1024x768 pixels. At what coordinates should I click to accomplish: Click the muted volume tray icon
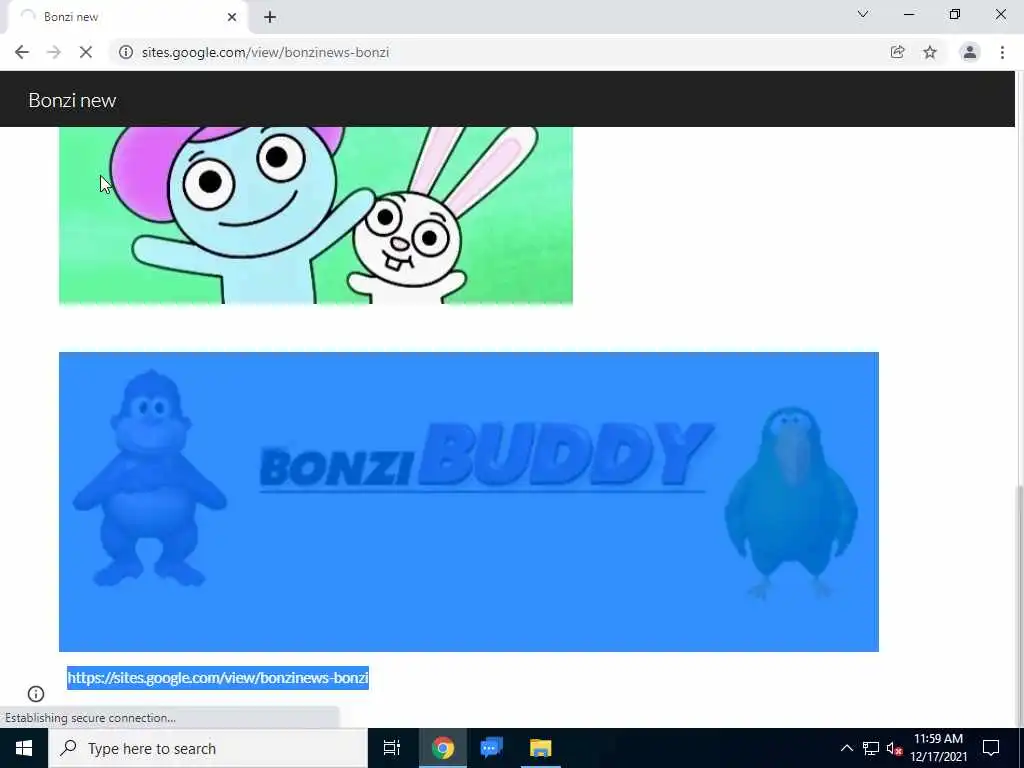click(894, 748)
